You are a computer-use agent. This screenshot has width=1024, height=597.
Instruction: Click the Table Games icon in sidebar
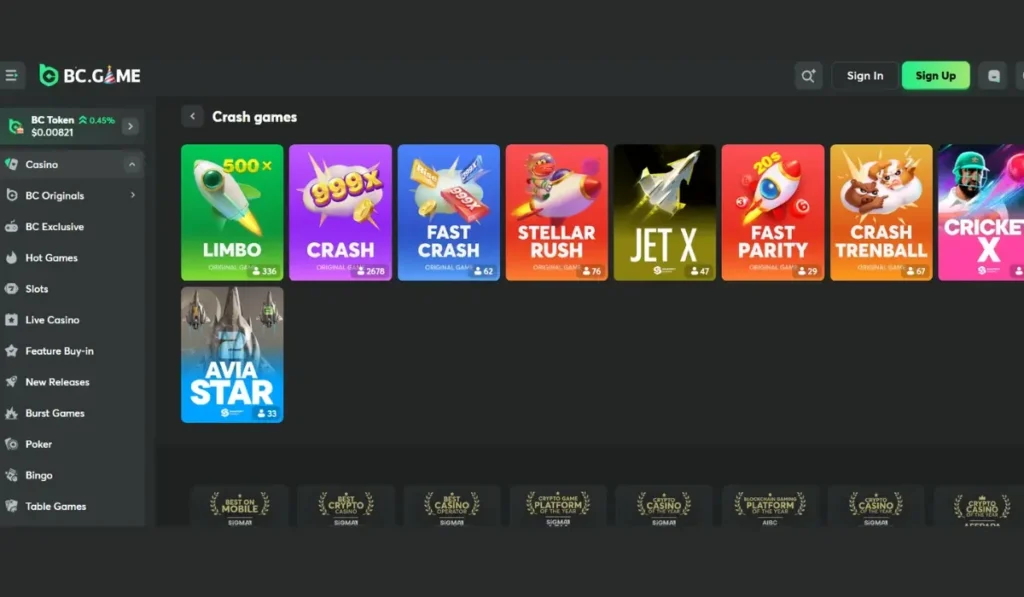click(13, 506)
